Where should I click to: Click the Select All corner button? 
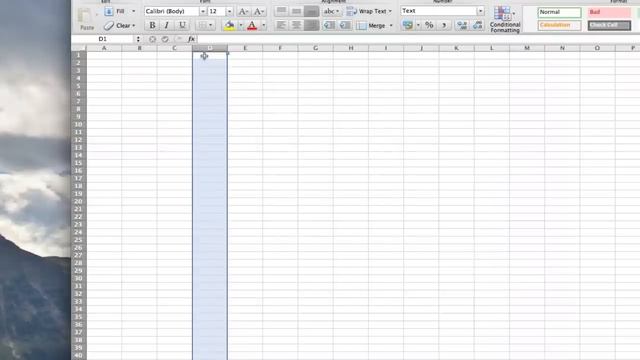[79, 48]
